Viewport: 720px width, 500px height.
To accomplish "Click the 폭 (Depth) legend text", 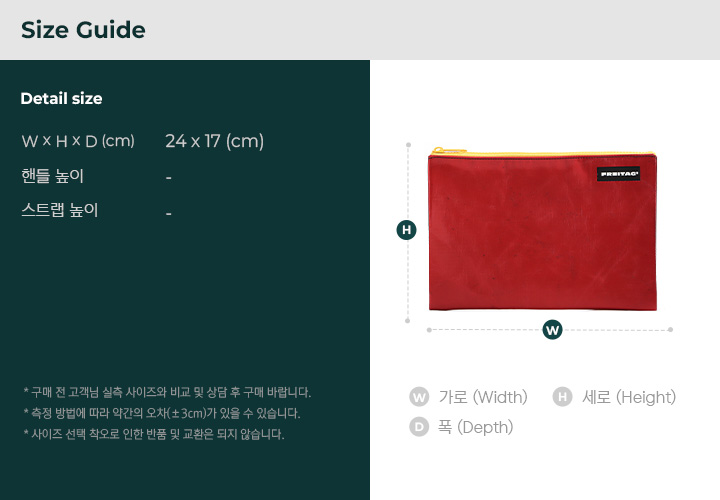I will coord(475,427).
